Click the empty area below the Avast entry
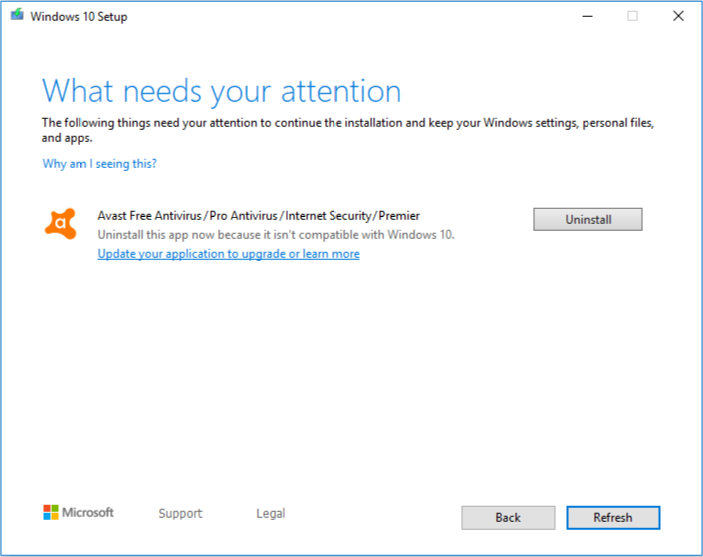Viewport: 703px width, 557px height. click(350, 380)
